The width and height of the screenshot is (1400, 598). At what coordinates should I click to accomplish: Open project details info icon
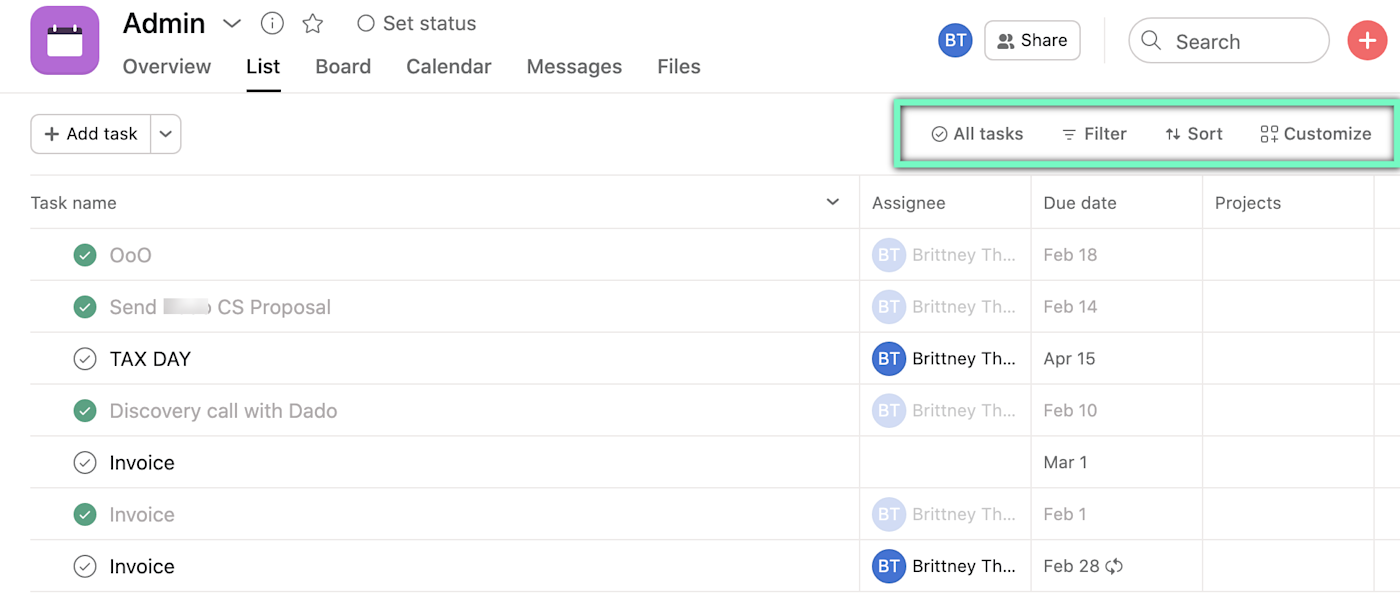tap(272, 23)
